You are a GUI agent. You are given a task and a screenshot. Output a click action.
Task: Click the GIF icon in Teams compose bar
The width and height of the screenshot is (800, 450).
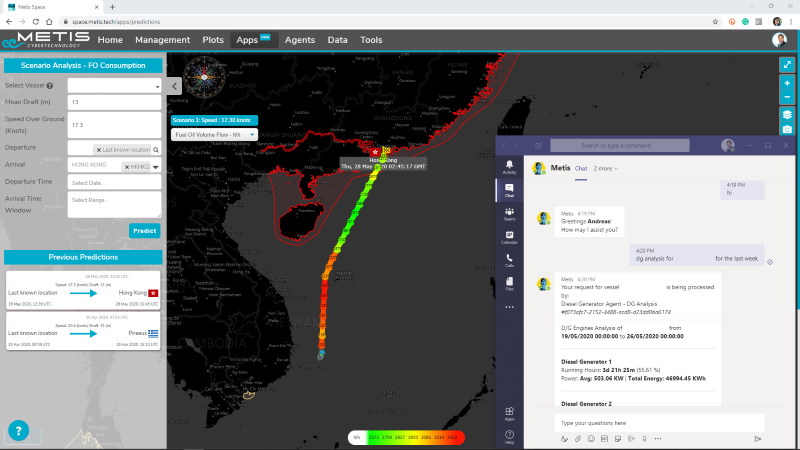coord(604,439)
